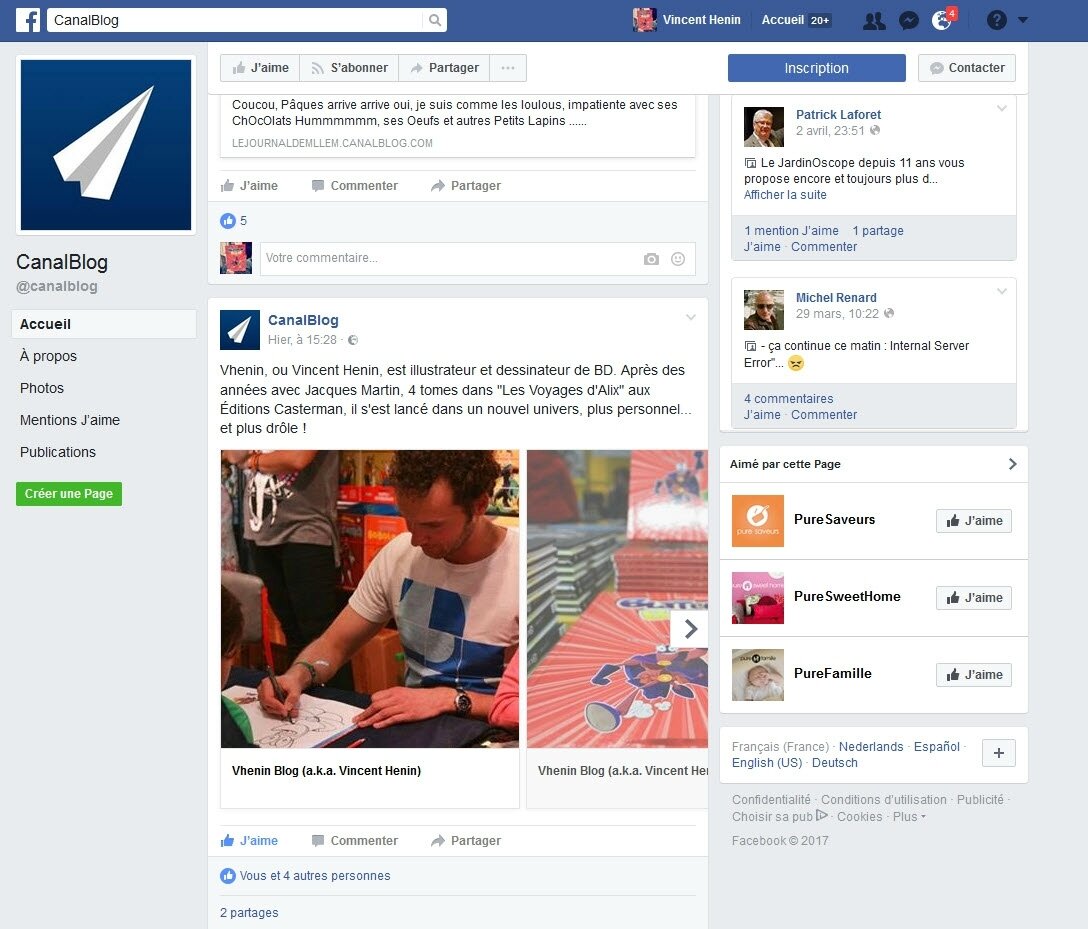
Task: View the 2 partages link
Action: (x=249, y=913)
